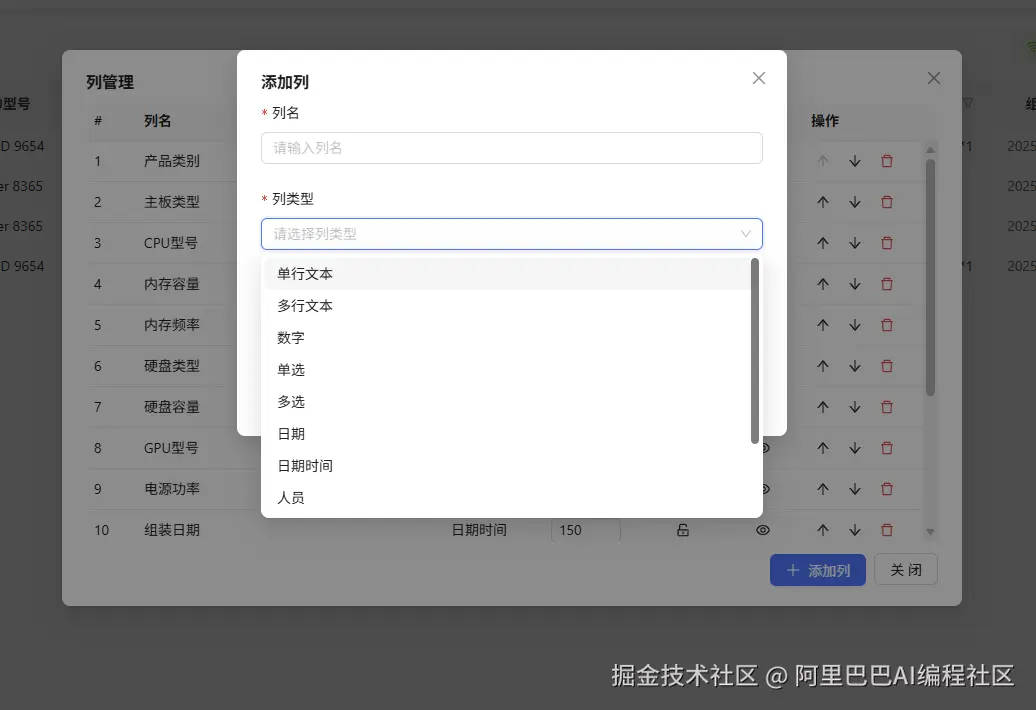Click the 日期时间 type cell of 组装日期

[x=479, y=530]
